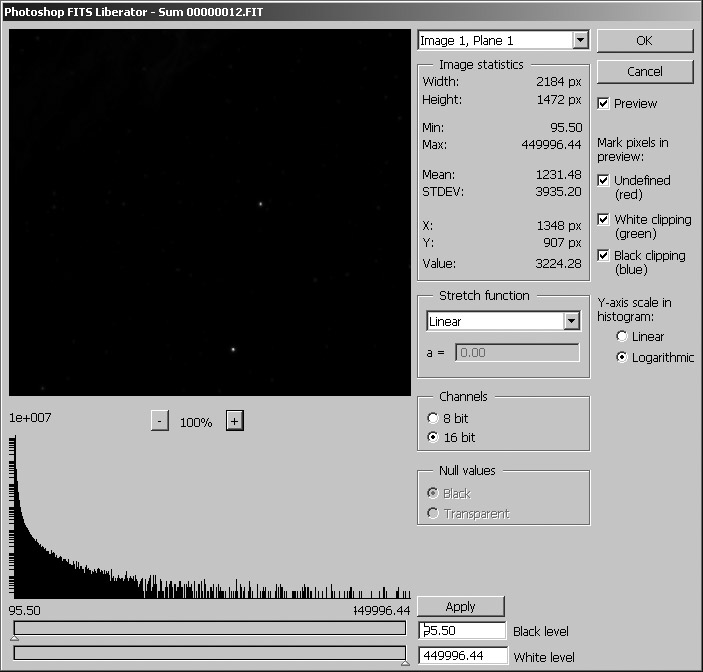The image size is (703, 672).
Task: Select the 16 bit channels option
Action: (x=433, y=438)
